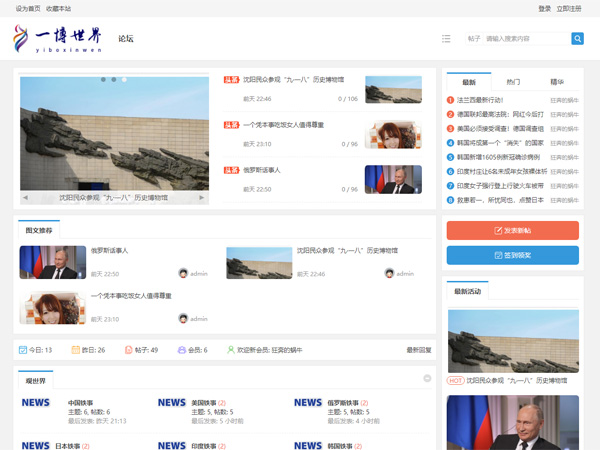Select the 最新活动 tab header
The width and height of the screenshot is (600, 450).
pyautogui.click(x=468, y=291)
